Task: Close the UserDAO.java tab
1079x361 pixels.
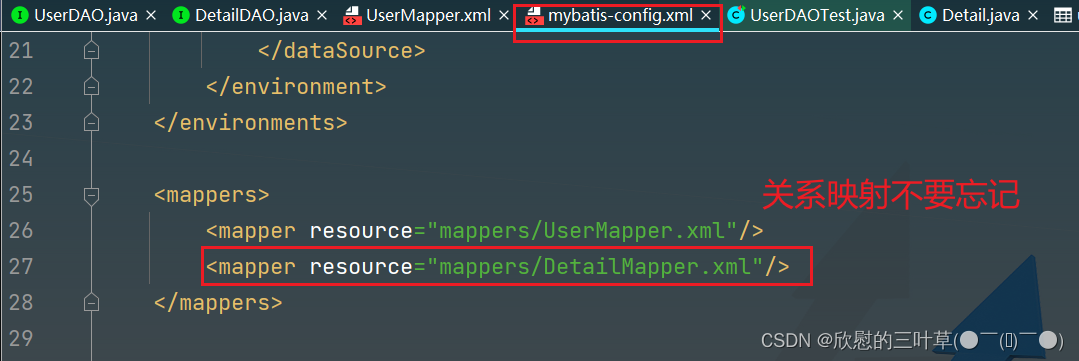Action: click(x=151, y=15)
